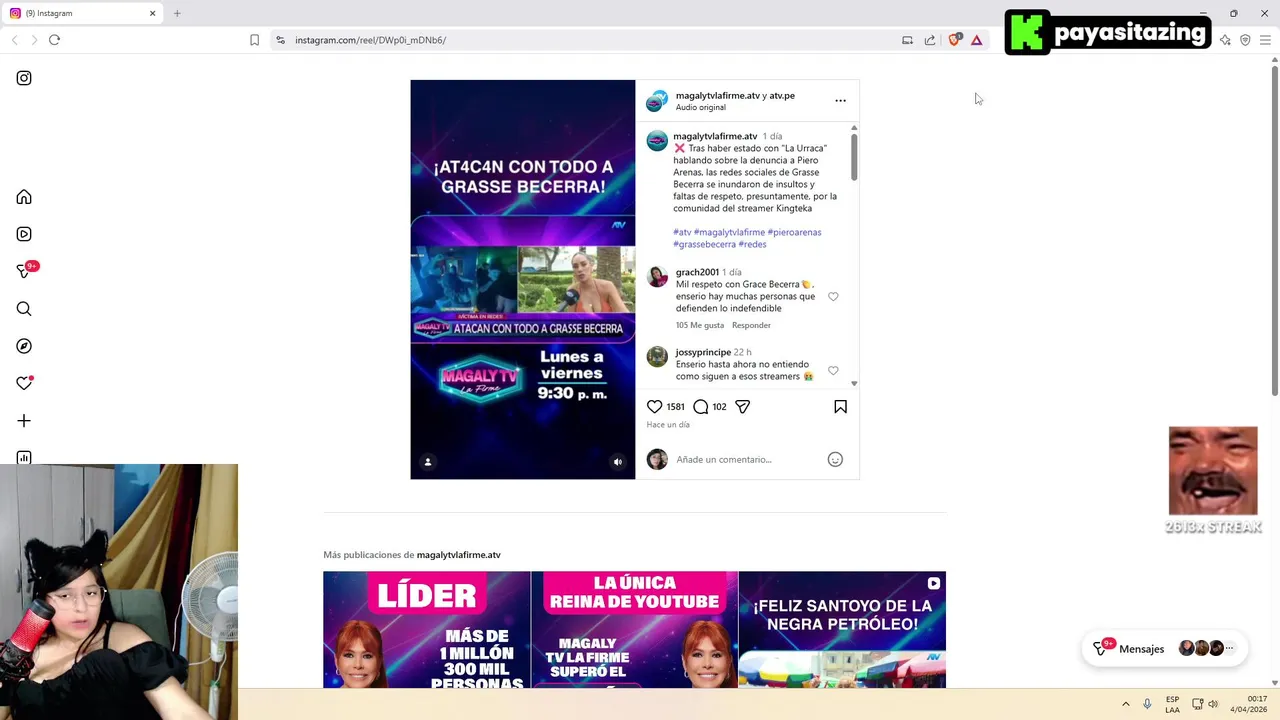Select the Instagram browser tab
This screenshot has height=720, width=1280.
83,13
